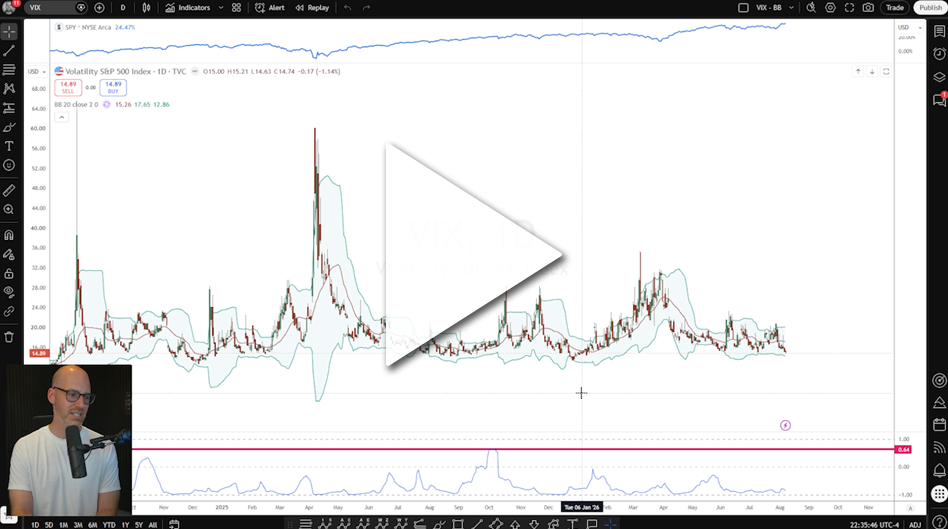Open the Fibonacci and Gann tools
The width and height of the screenshot is (948, 529).
click(9, 70)
